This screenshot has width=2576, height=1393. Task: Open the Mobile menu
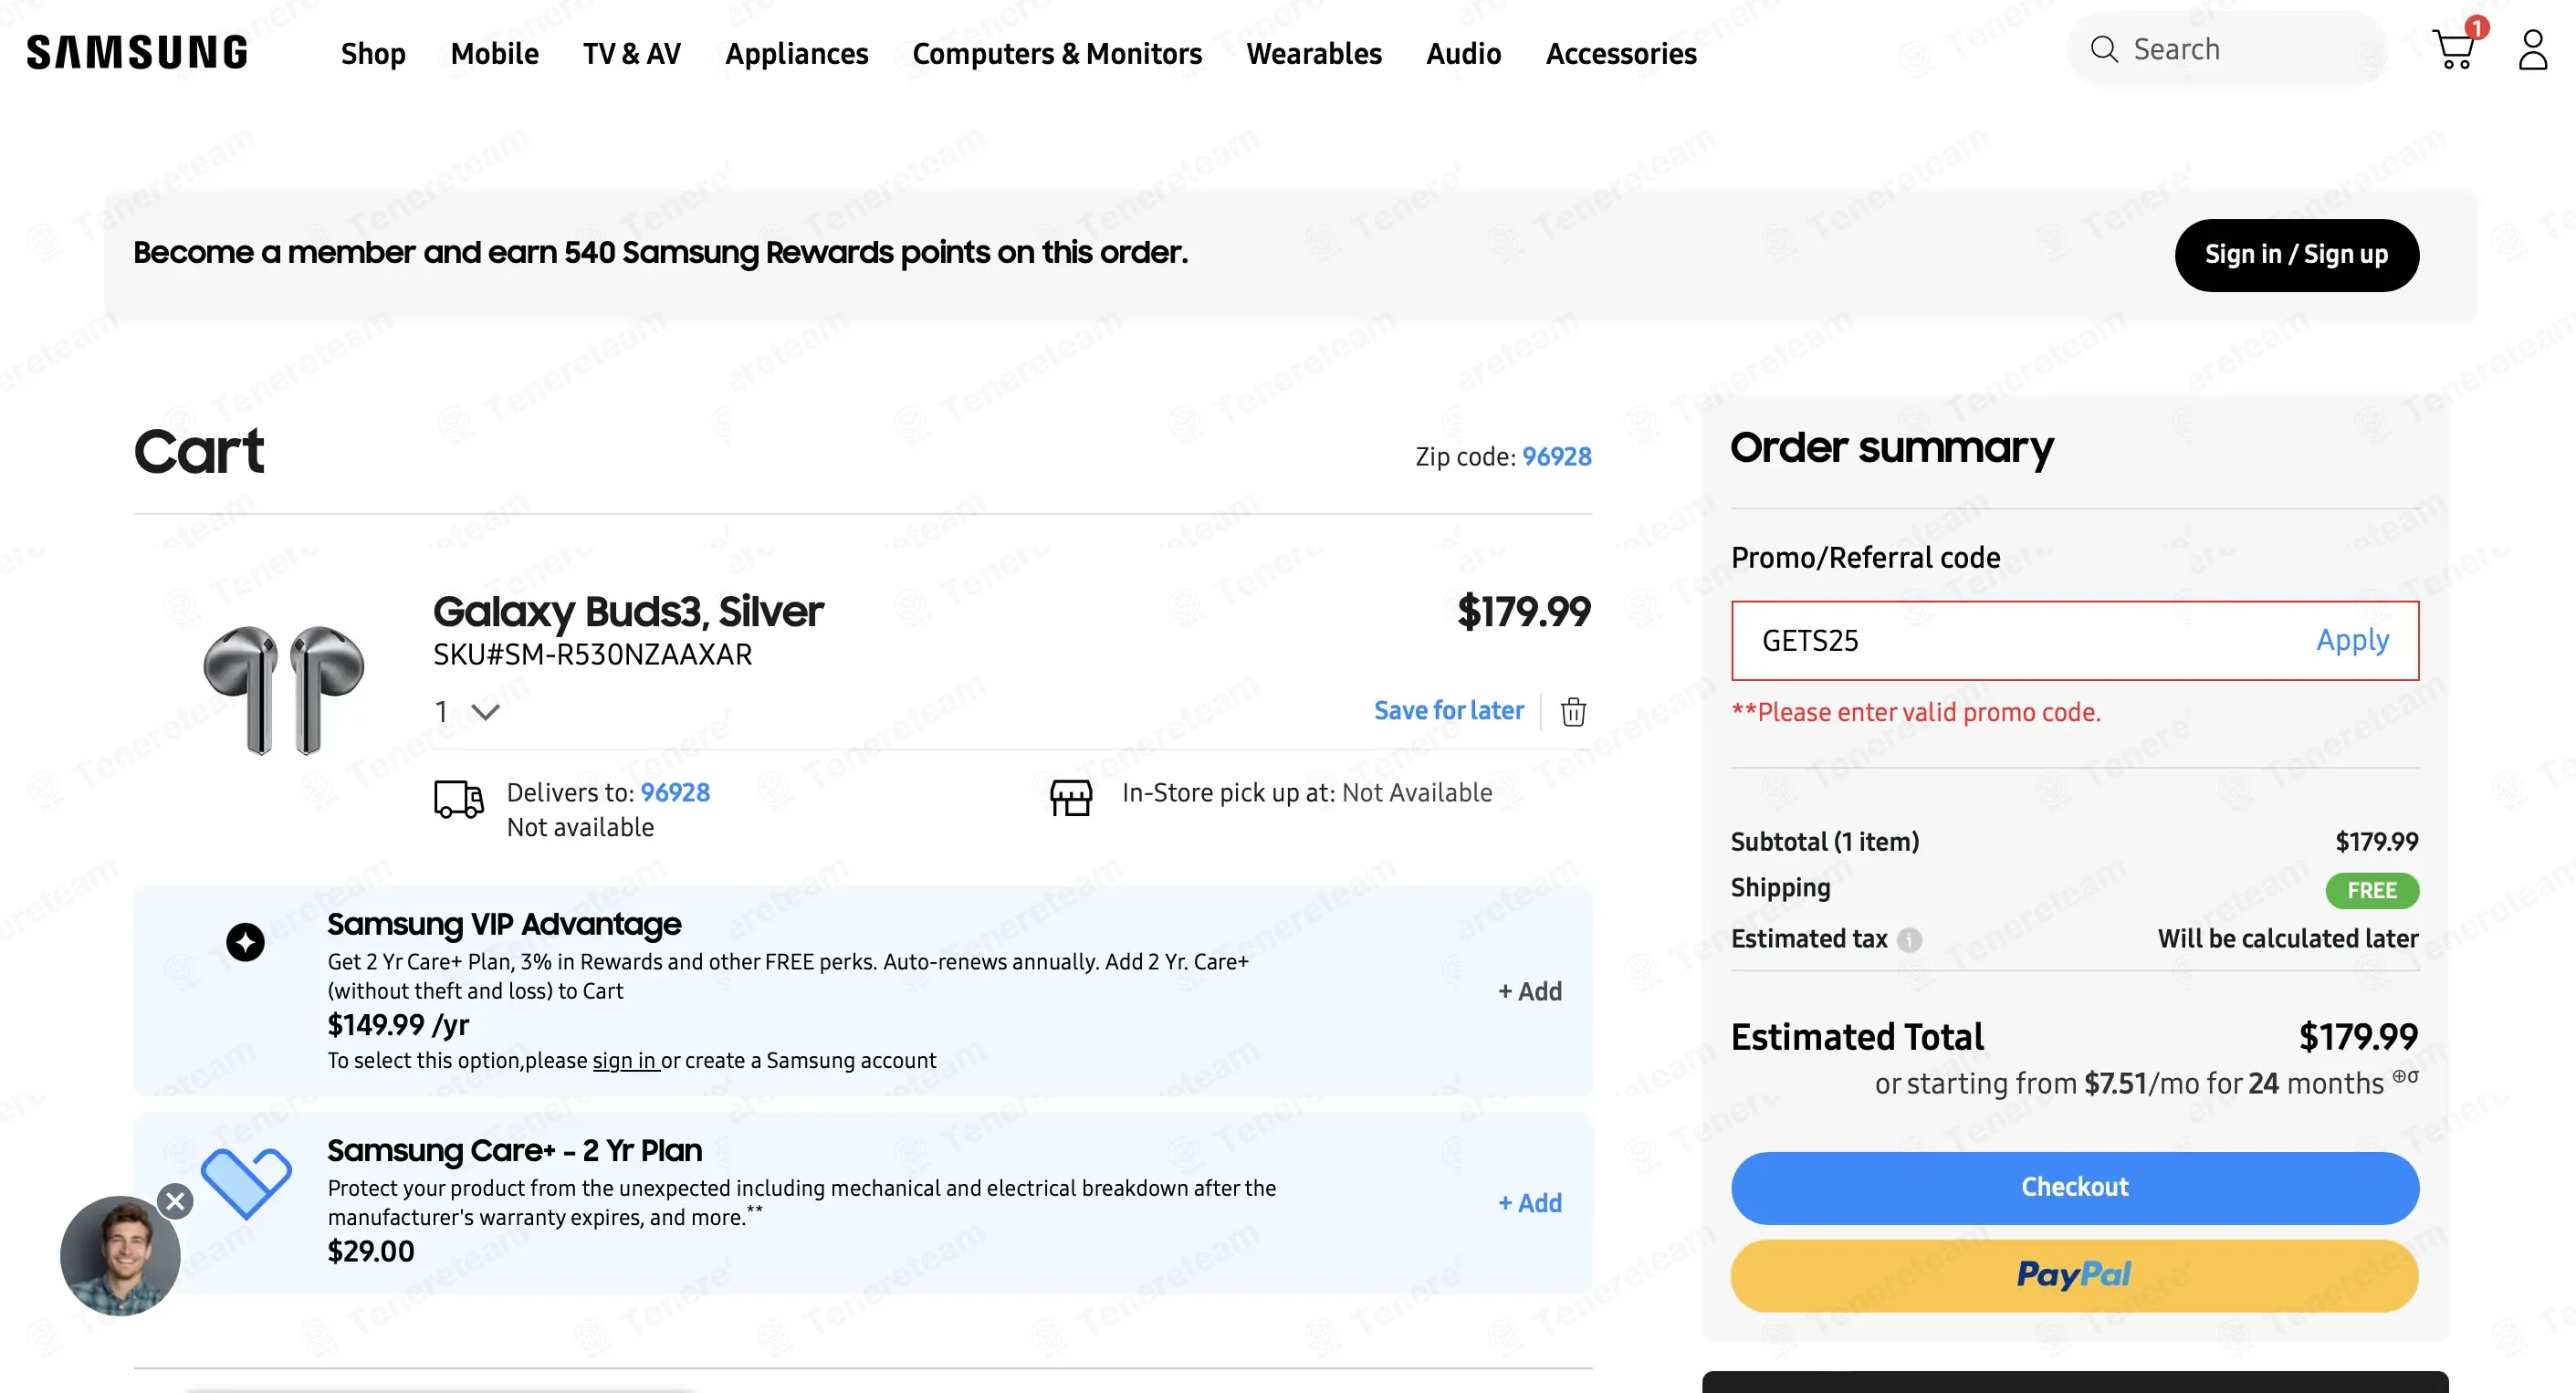click(494, 53)
